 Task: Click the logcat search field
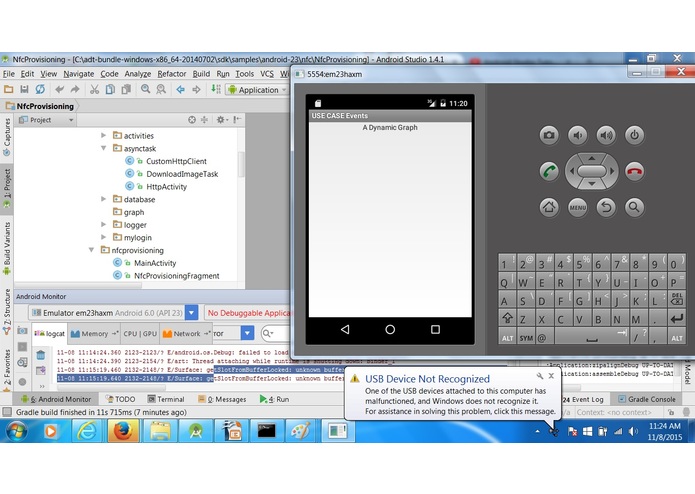[275, 333]
